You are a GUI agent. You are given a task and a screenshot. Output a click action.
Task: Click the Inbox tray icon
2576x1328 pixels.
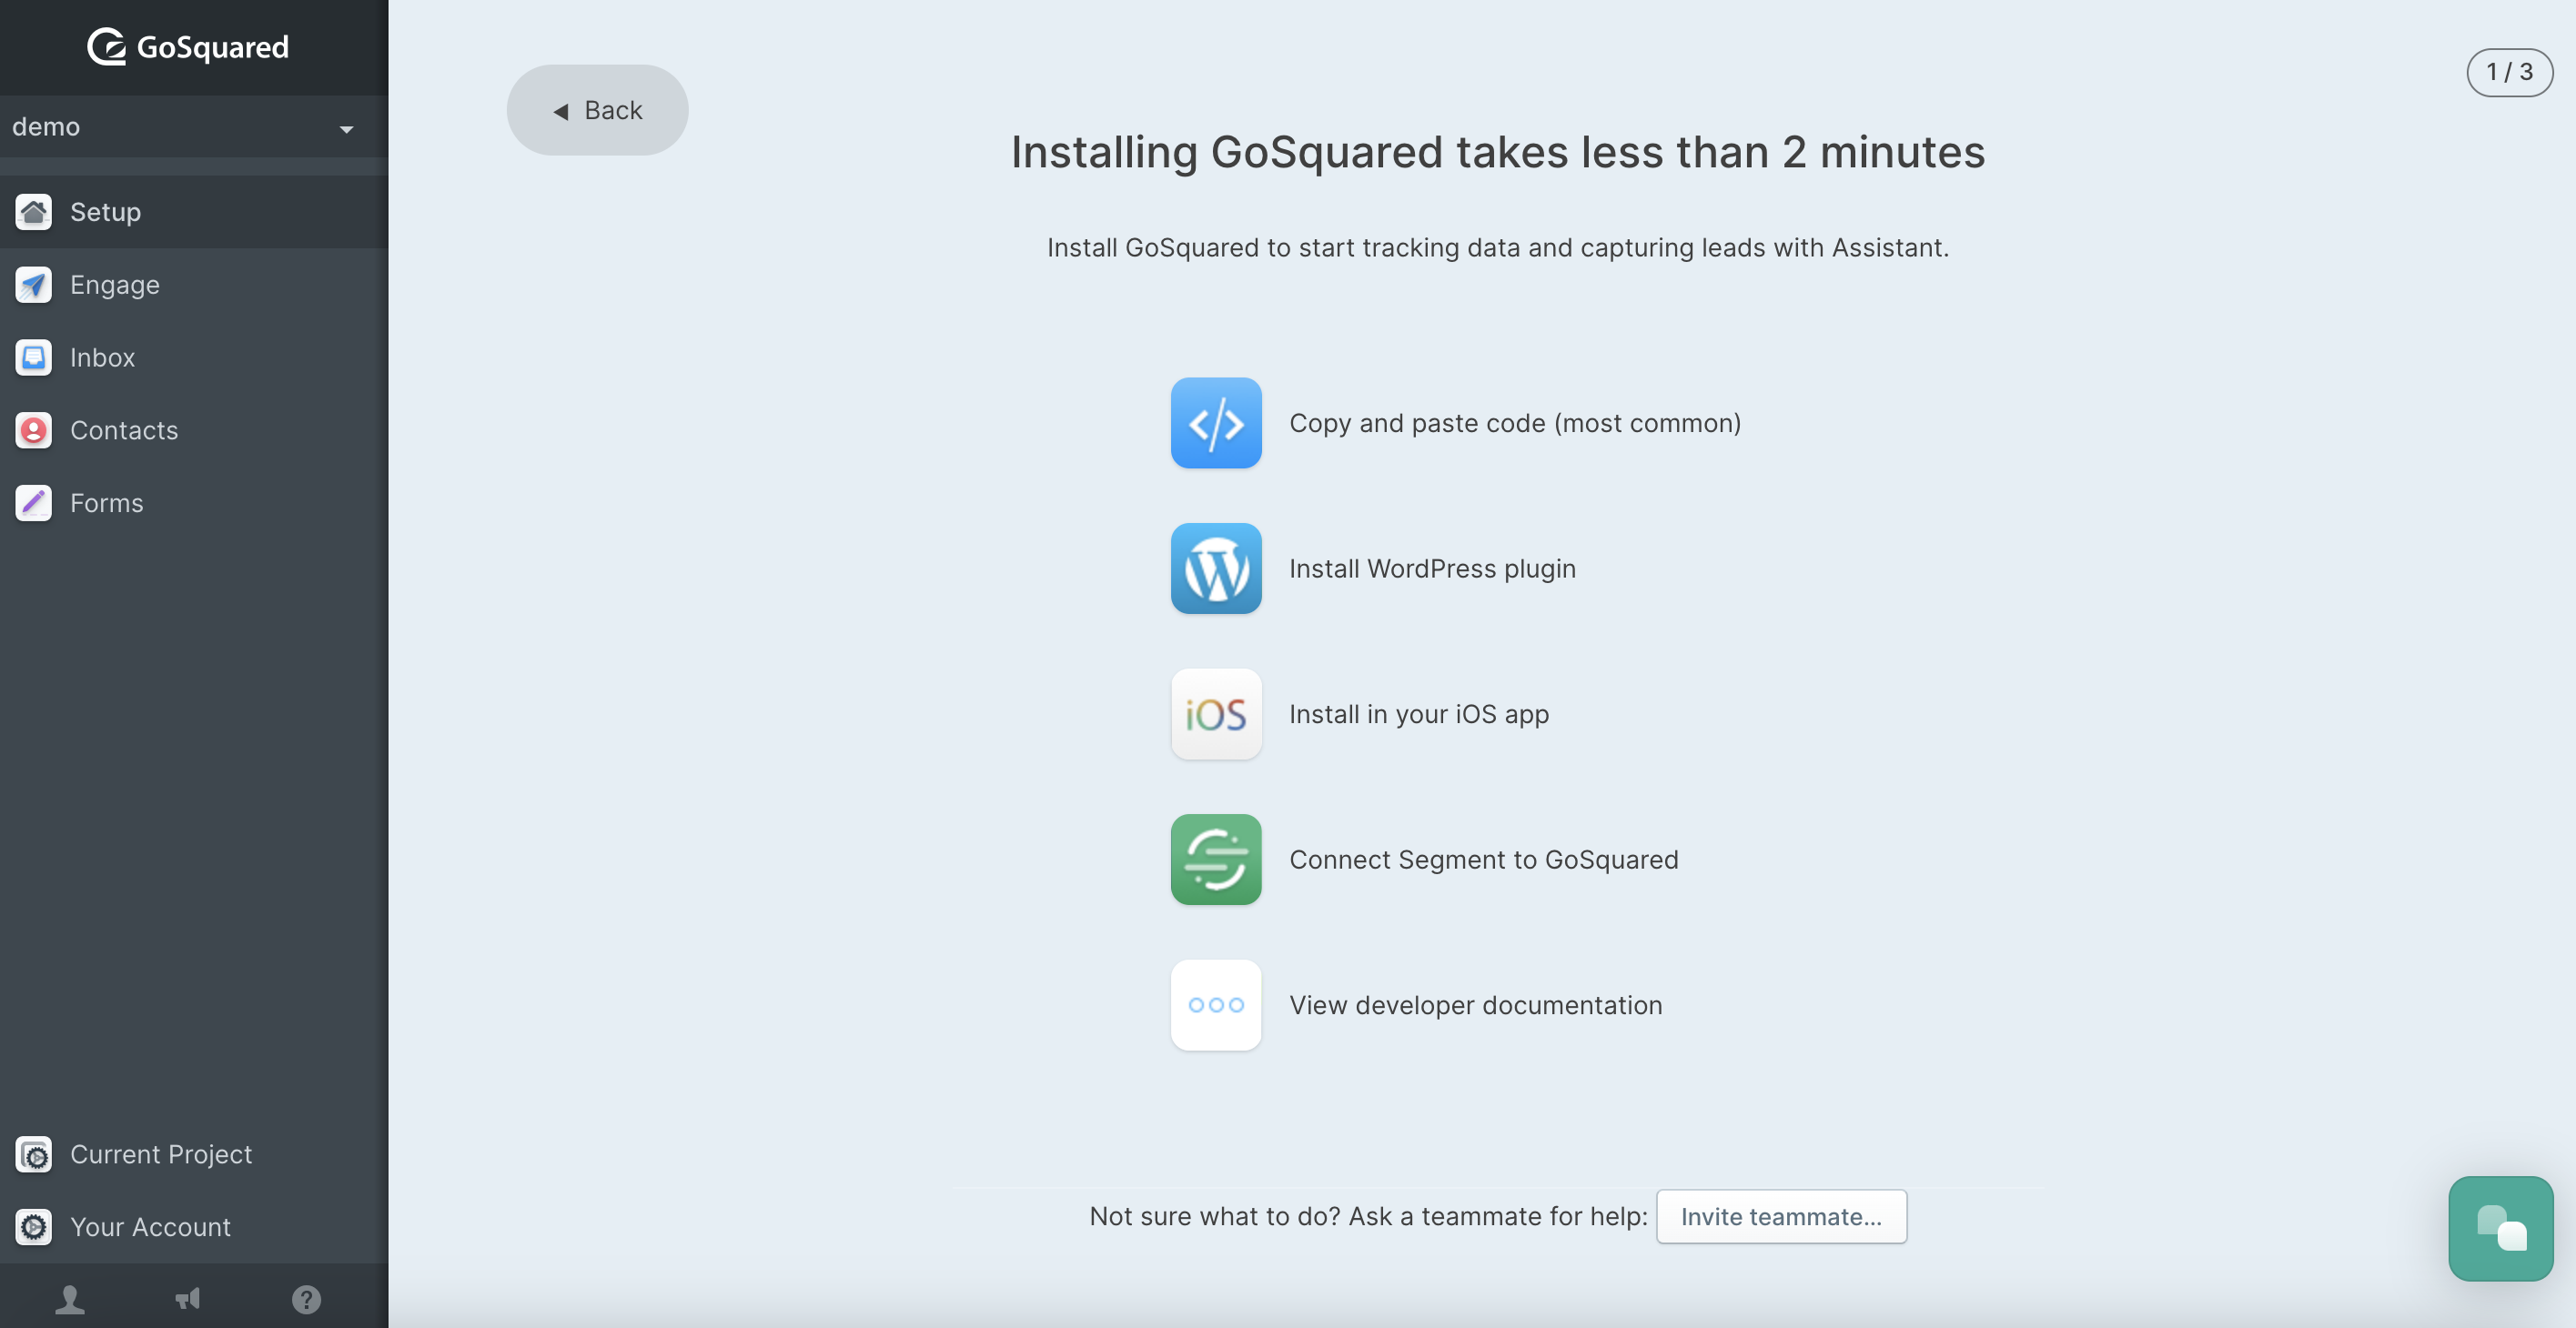pos(34,358)
